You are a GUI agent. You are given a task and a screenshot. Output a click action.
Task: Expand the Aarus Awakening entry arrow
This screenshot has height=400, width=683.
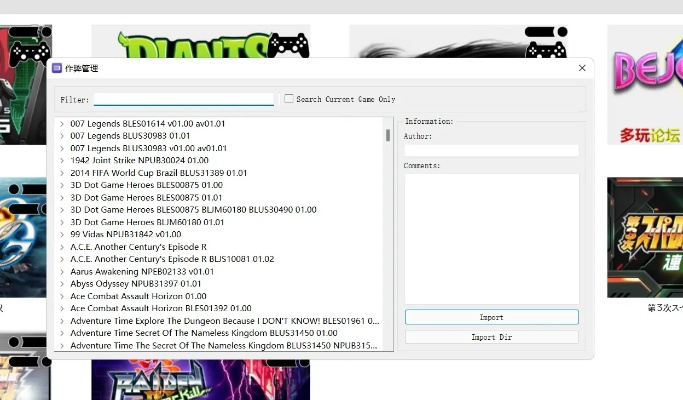pyautogui.click(x=62, y=271)
